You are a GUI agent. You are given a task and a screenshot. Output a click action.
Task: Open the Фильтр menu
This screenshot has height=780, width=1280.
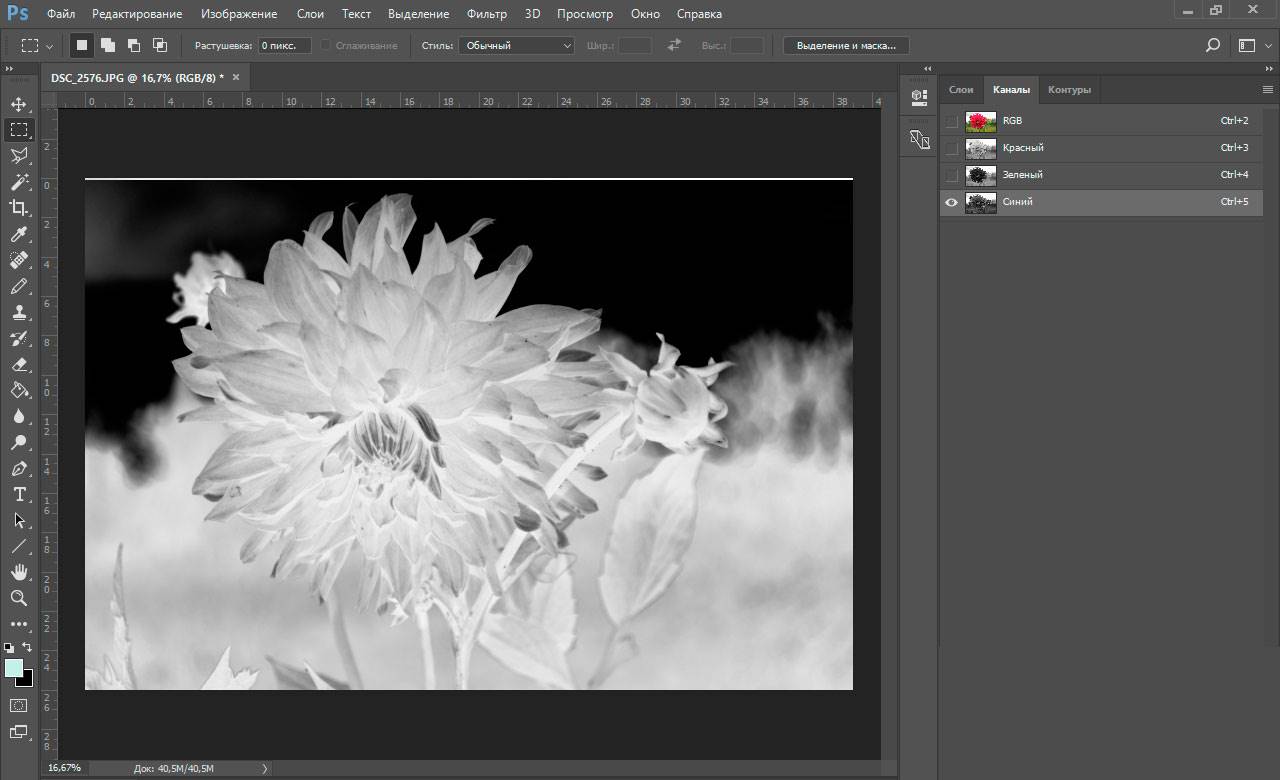[487, 14]
